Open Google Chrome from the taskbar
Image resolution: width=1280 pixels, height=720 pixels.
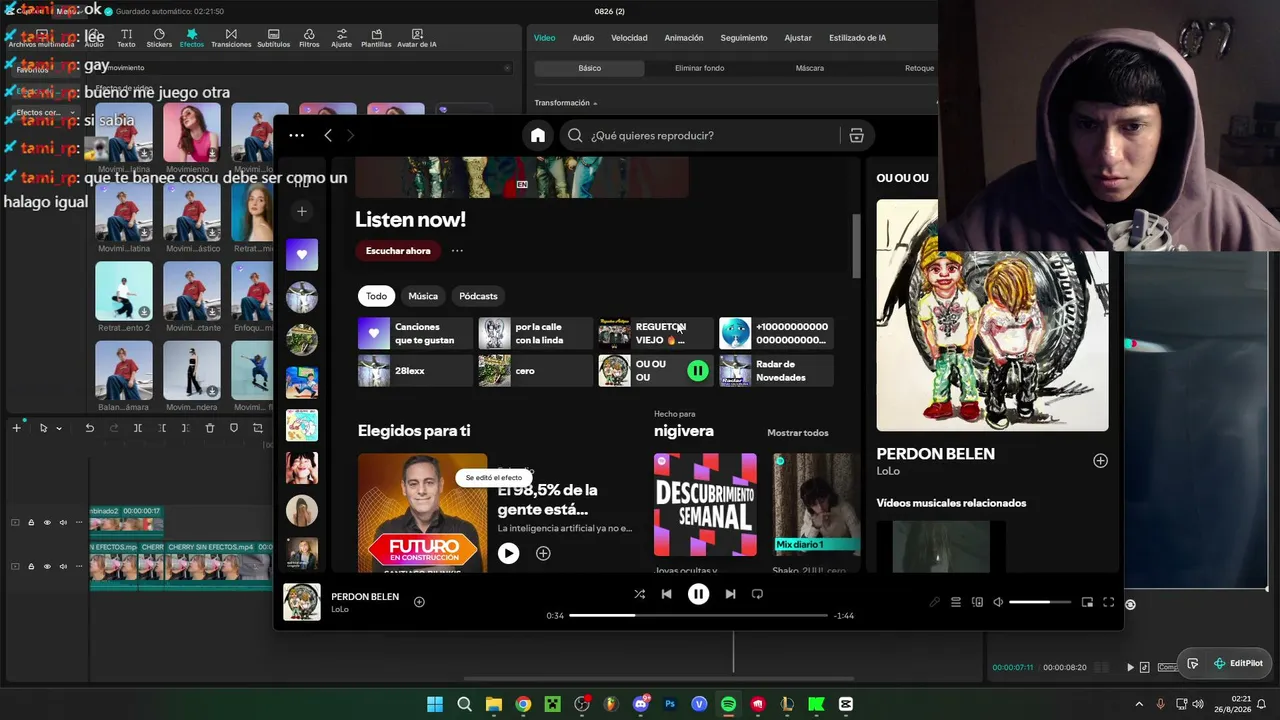click(523, 704)
